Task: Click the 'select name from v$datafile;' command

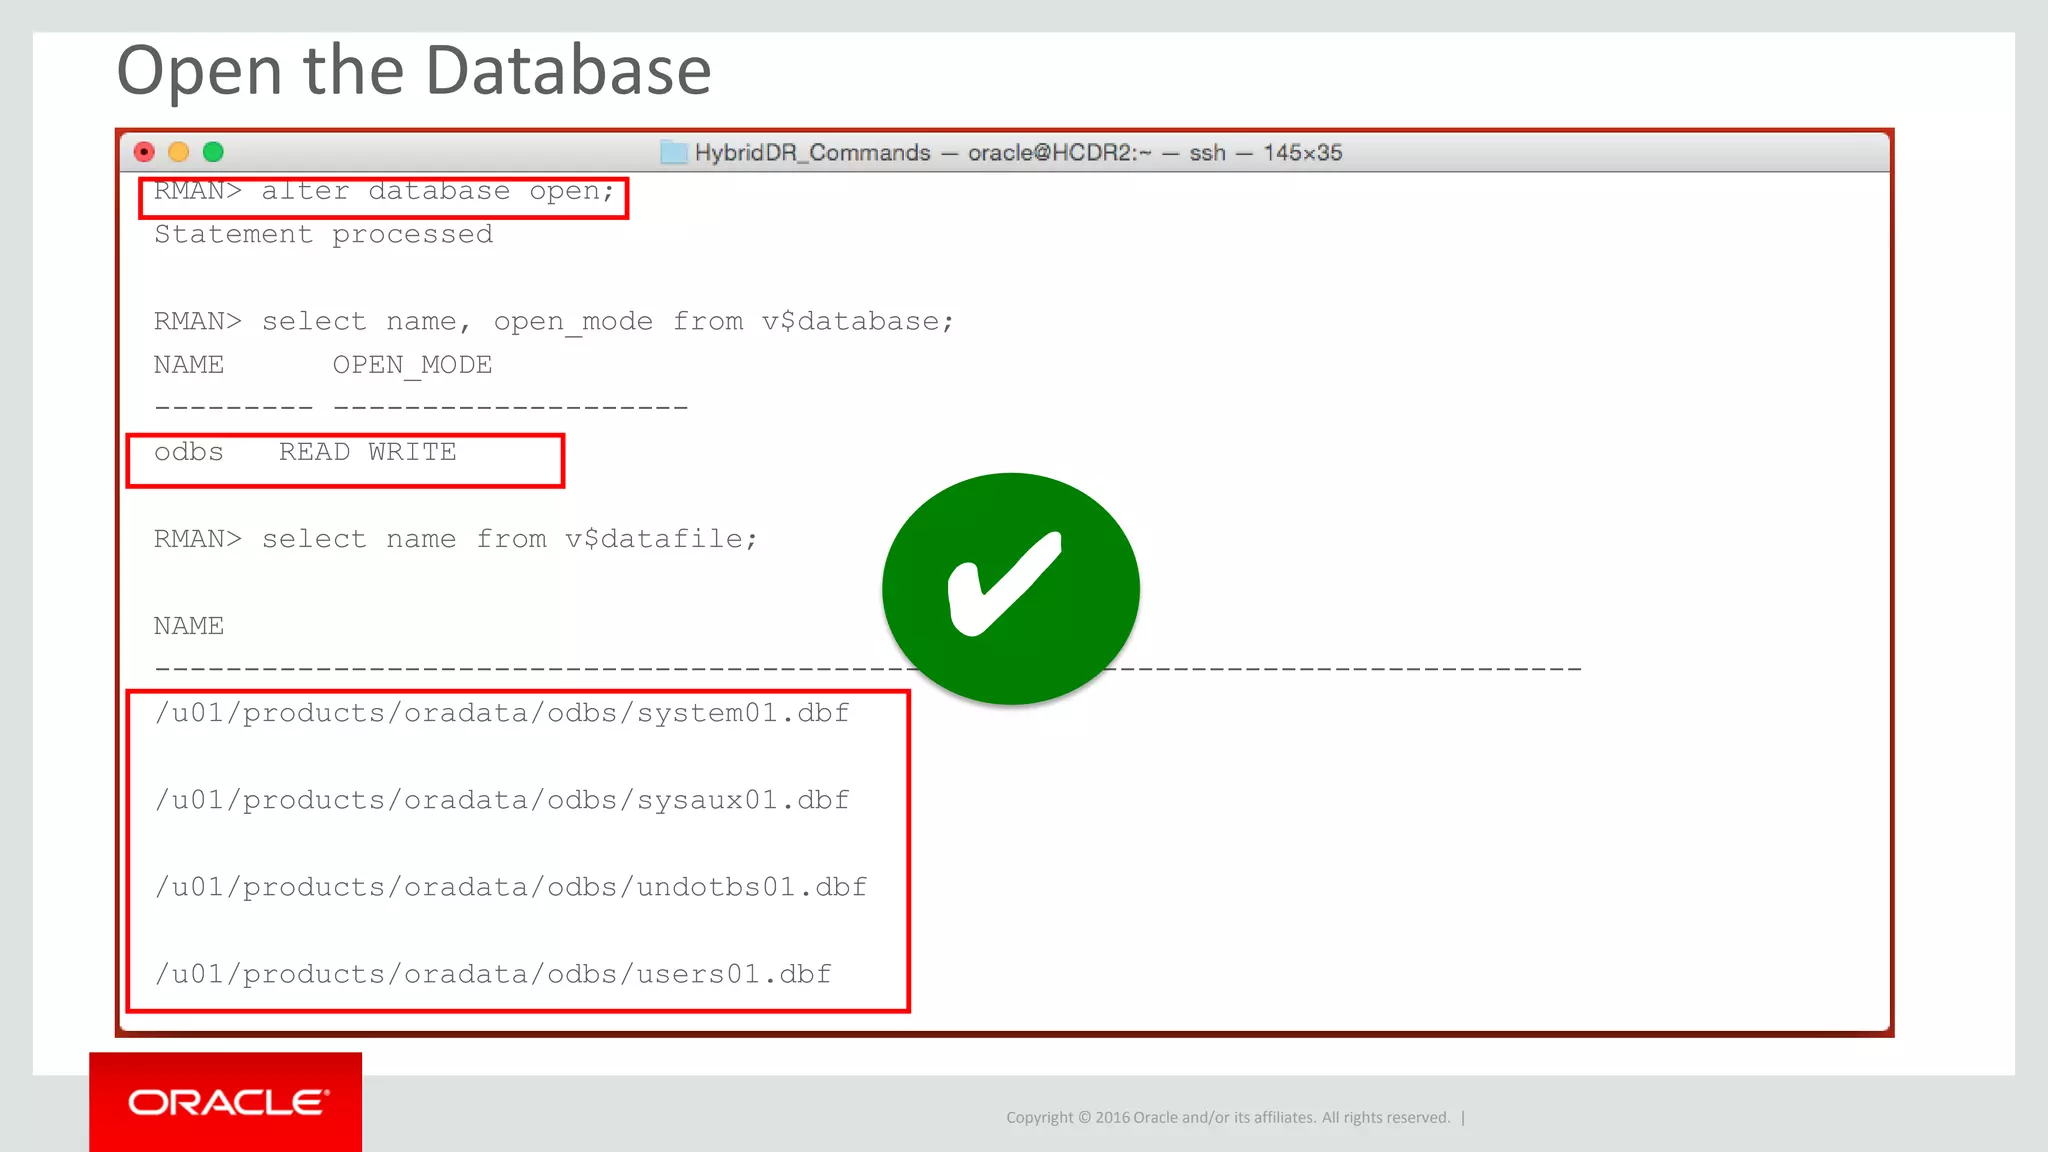Action: pyautogui.click(x=456, y=539)
